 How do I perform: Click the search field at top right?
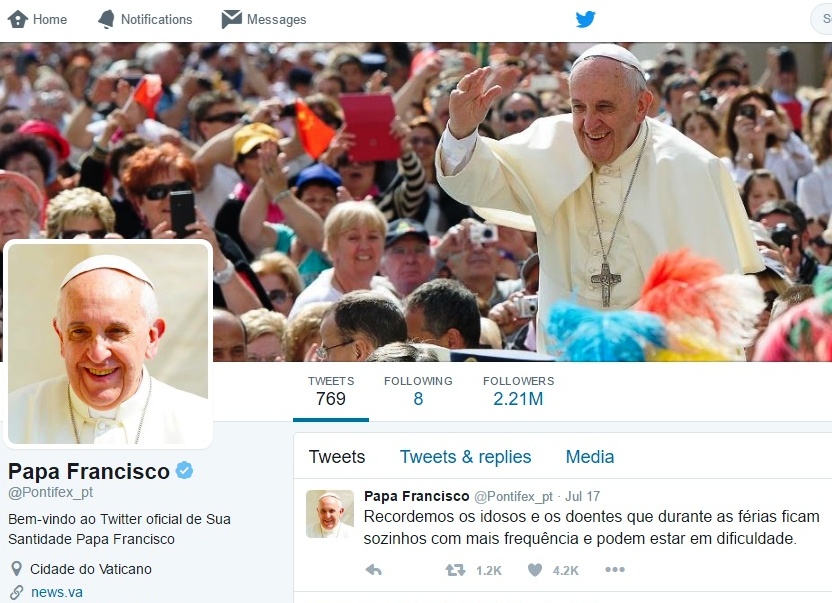pos(821,19)
